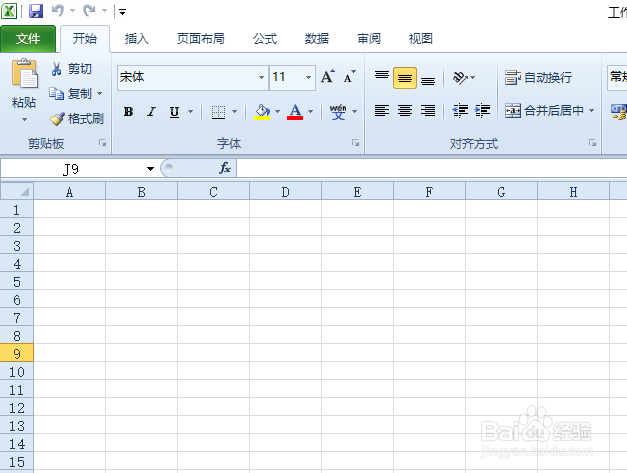Apply the red font color A icon
The height and width of the screenshot is (473, 627).
(295, 112)
